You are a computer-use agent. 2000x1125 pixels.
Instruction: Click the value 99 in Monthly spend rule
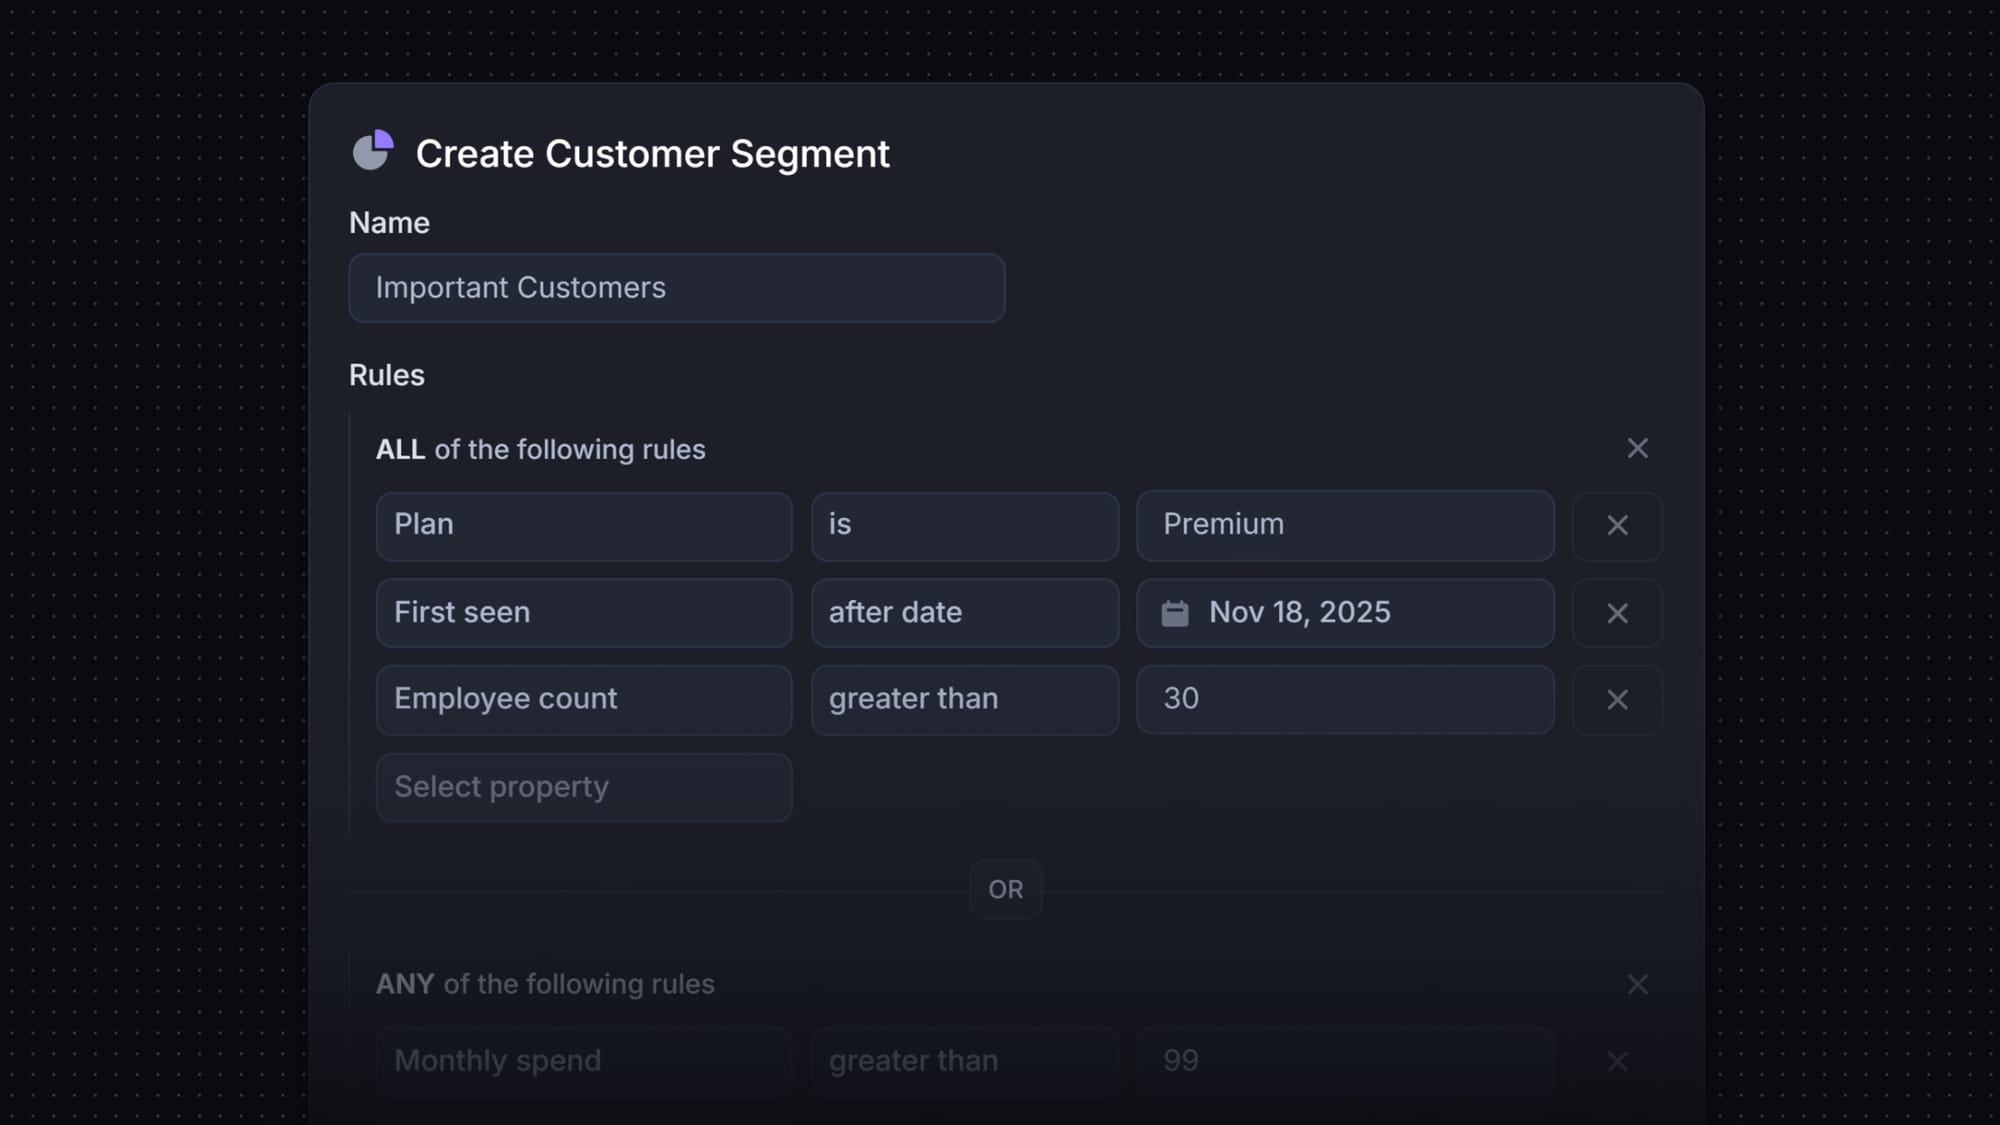coord(1344,1061)
